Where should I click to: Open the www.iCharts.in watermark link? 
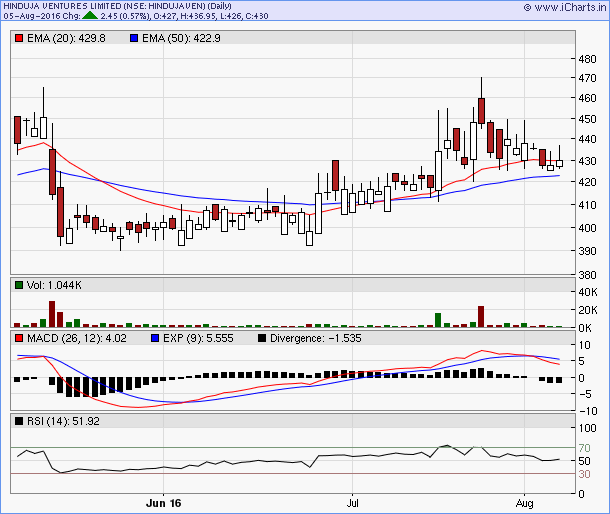(566, 7)
